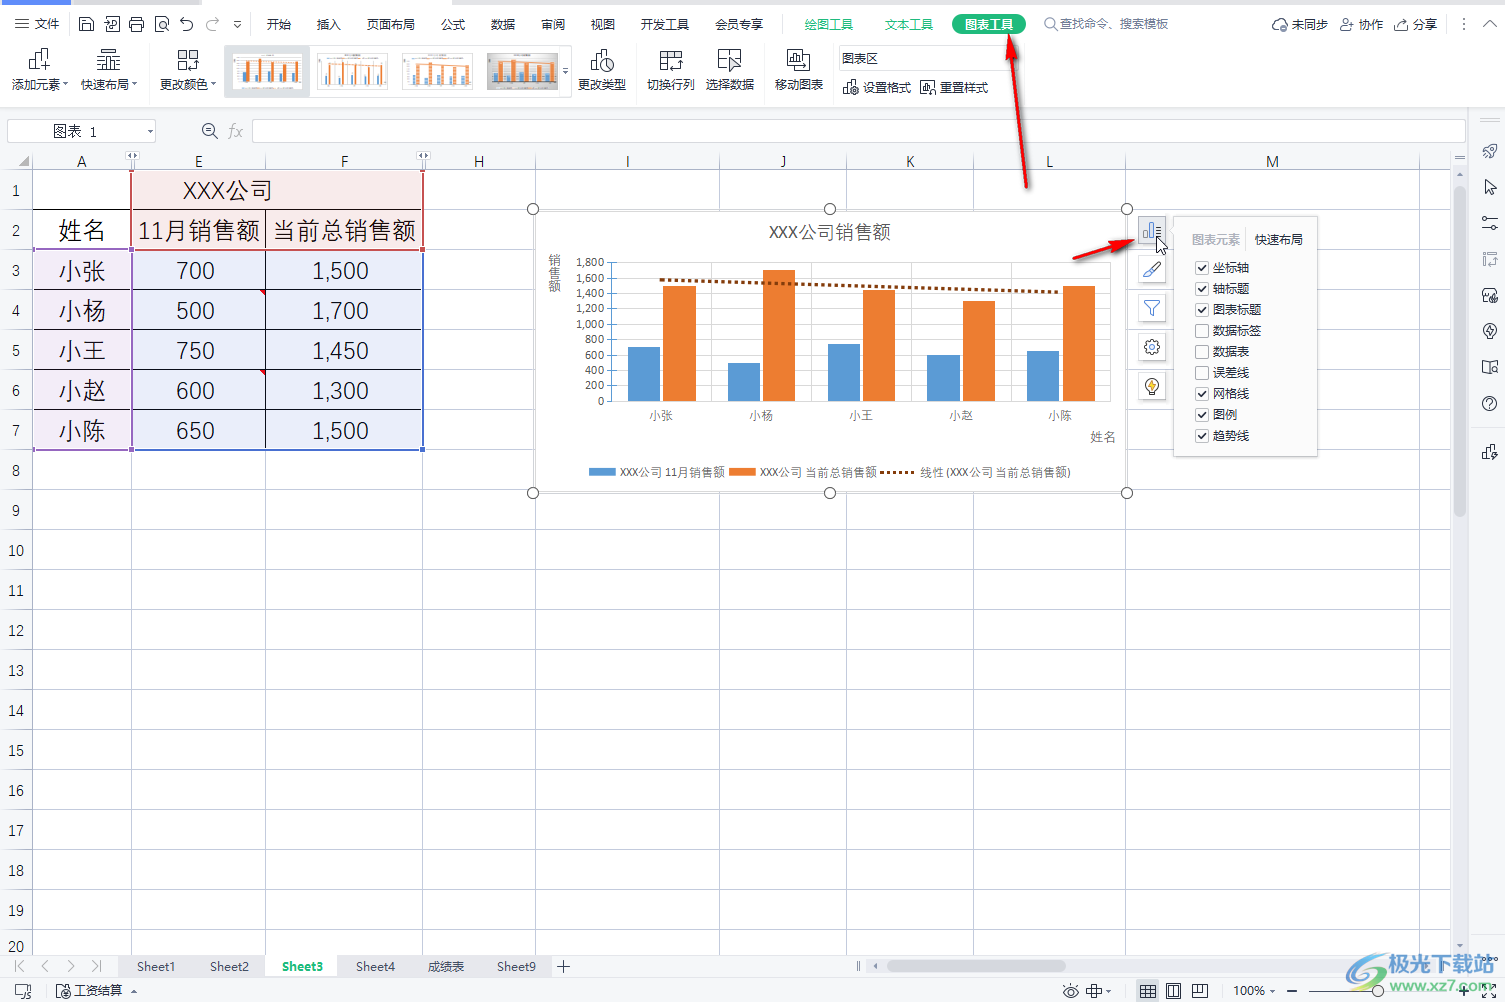
Task: Click the 分享 share button
Action: (x=1416, y=24)
